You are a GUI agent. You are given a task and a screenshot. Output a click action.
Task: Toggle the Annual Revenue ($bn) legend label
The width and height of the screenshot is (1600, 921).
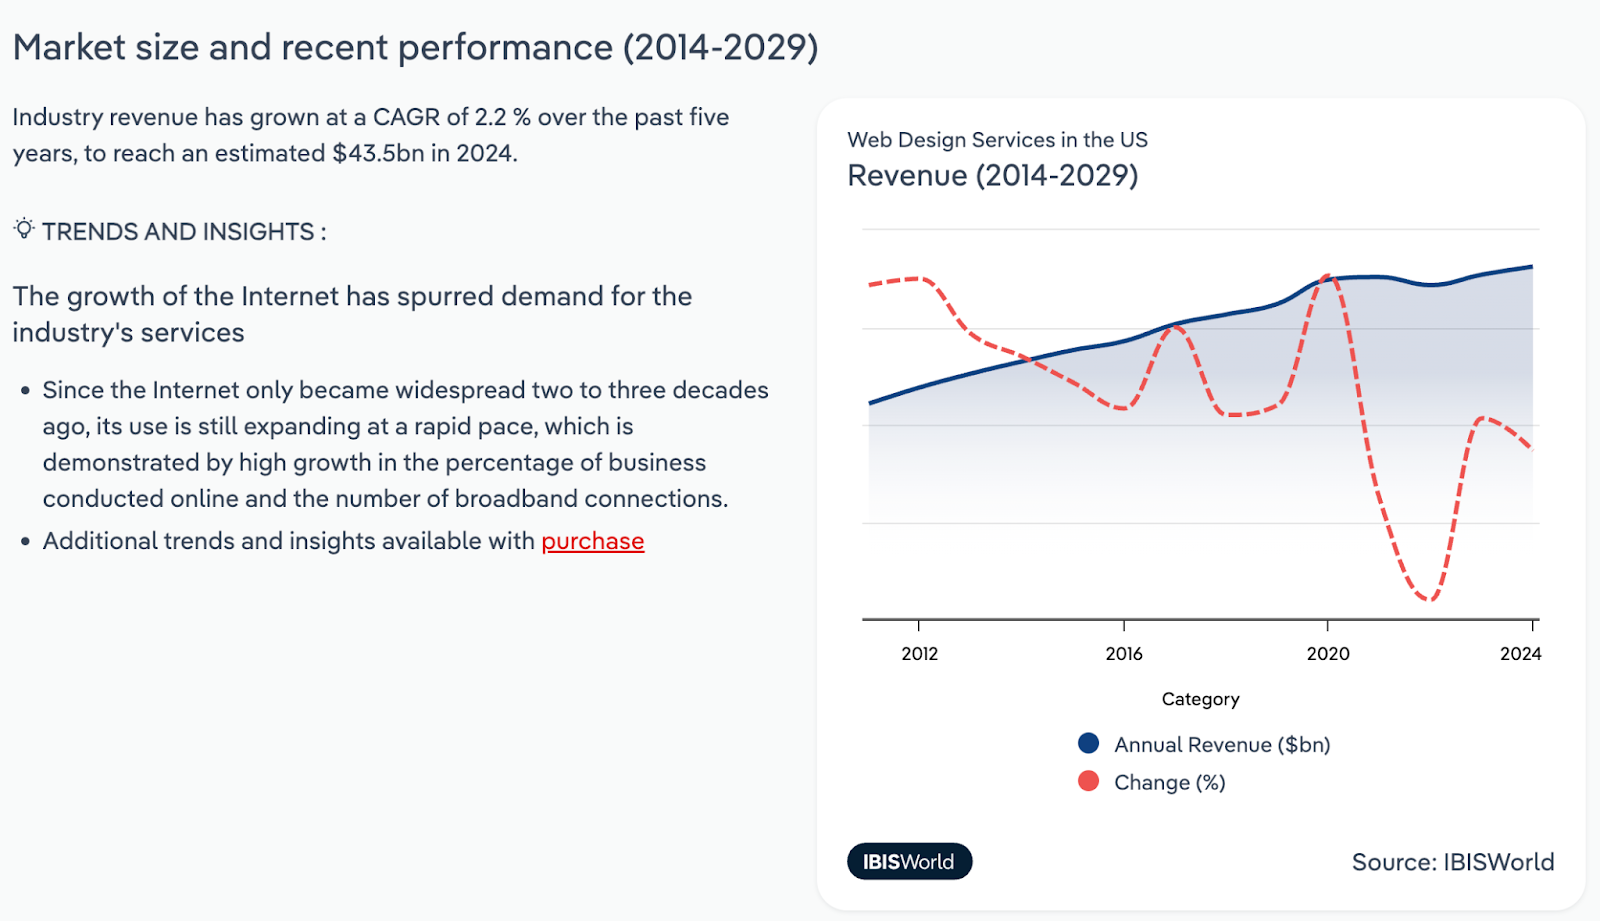pos(1221,745)
